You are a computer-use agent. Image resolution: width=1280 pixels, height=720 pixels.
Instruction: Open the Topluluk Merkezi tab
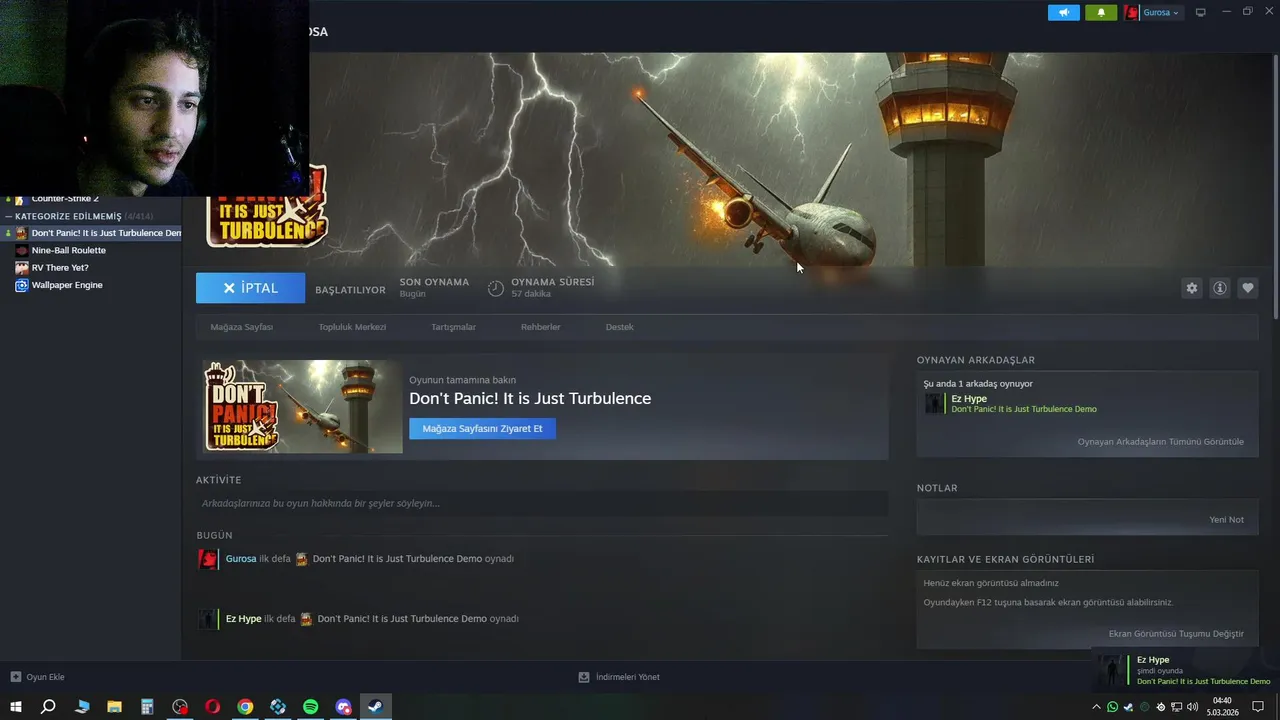tap(352, 327)
